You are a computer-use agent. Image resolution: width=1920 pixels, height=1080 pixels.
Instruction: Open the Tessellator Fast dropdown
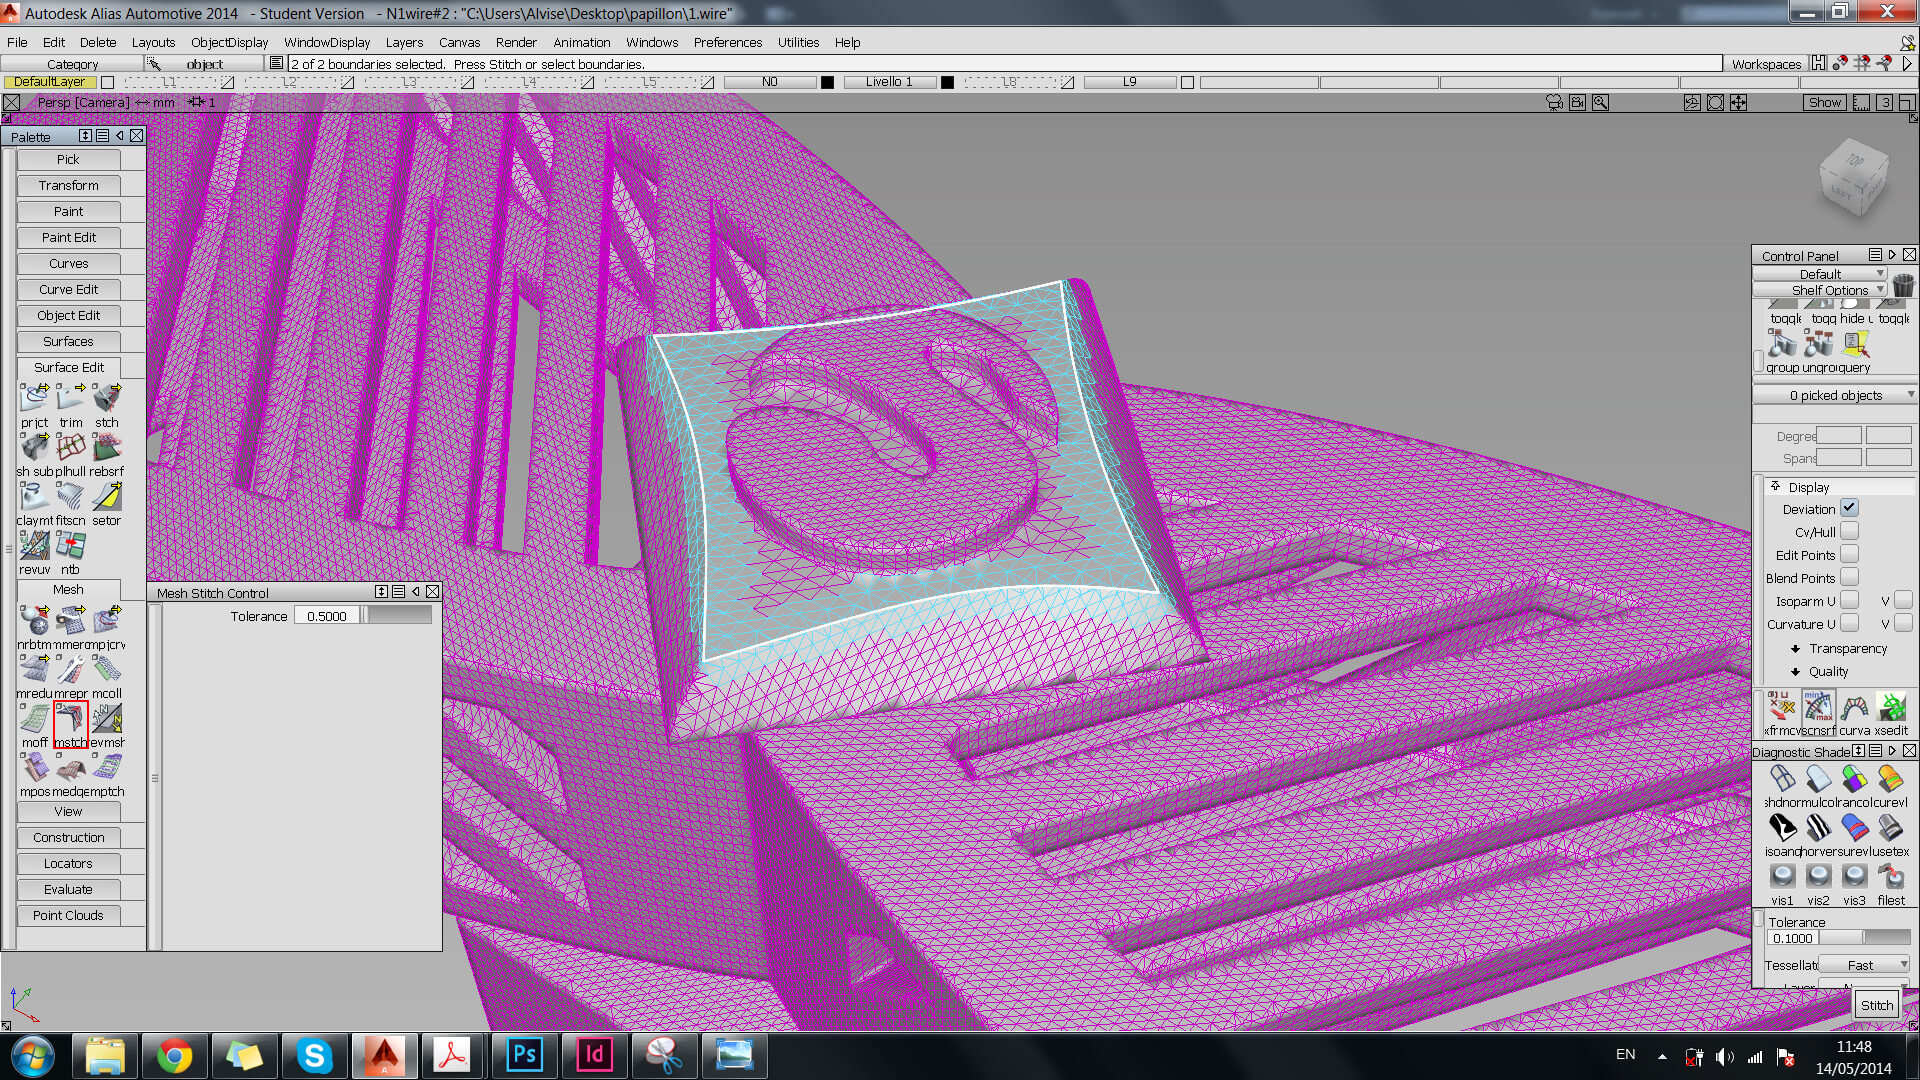(x=1864, y=965)
